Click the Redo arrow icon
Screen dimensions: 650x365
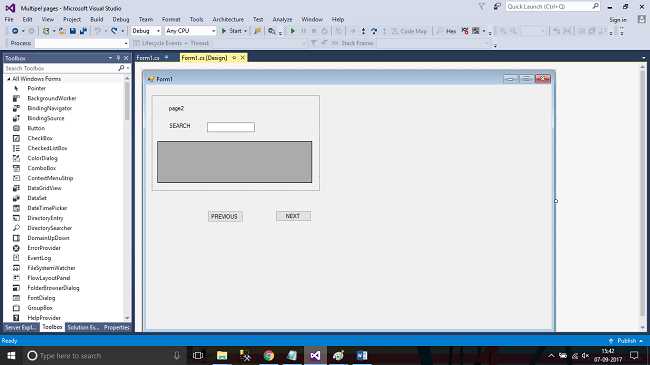click(114, 31)
